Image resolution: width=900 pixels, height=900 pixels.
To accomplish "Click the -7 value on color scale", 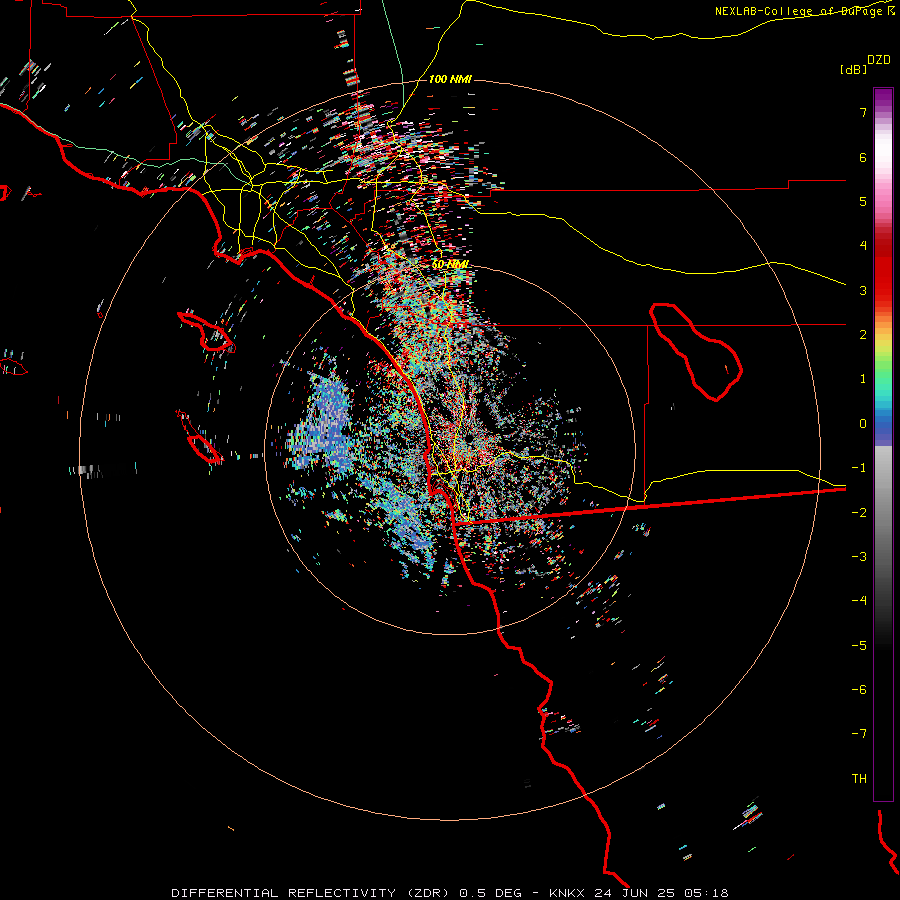I will [x=859, y=734].
